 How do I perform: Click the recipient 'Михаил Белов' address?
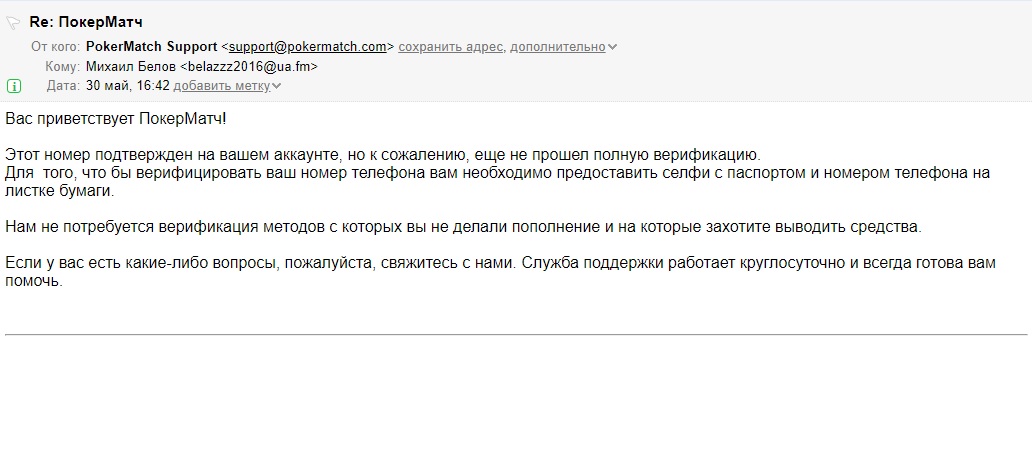pyautogui.click(x=202, y=66)
